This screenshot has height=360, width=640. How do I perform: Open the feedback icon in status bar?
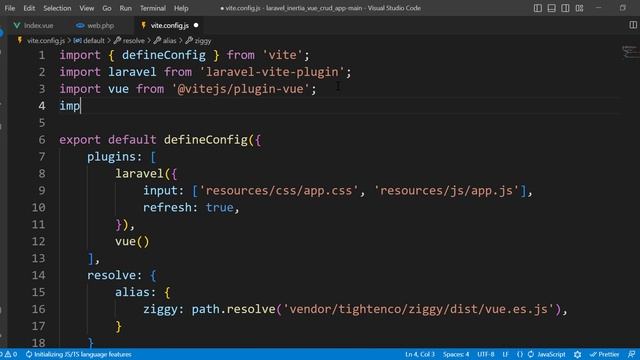[631, 354]
